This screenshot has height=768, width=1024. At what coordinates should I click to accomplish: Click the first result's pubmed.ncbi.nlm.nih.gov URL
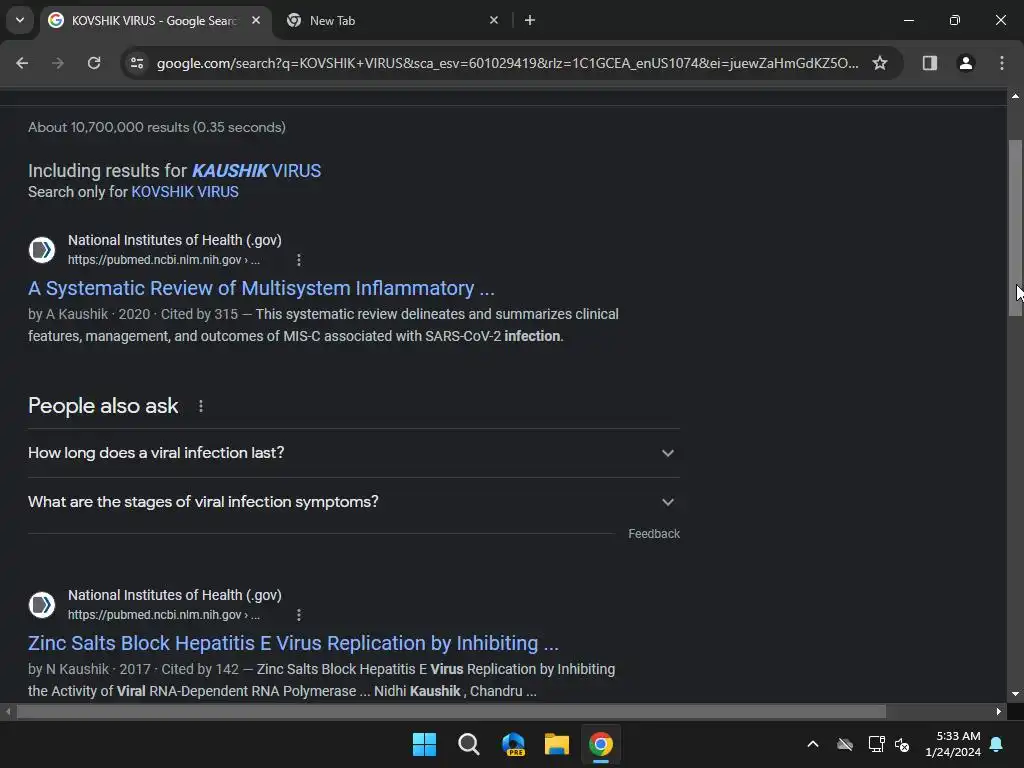[163, 260]
